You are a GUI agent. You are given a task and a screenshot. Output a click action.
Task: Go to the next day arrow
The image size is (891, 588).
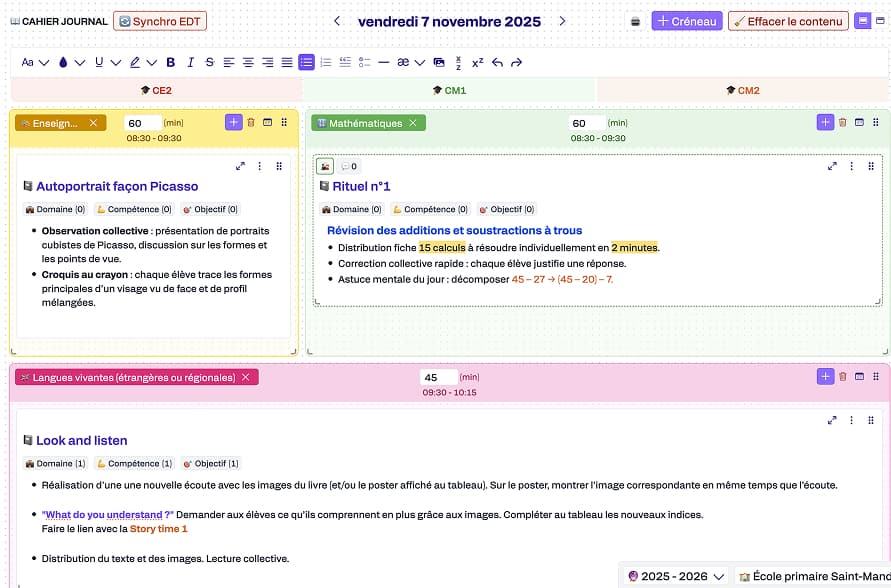click(x=562, y=21)
